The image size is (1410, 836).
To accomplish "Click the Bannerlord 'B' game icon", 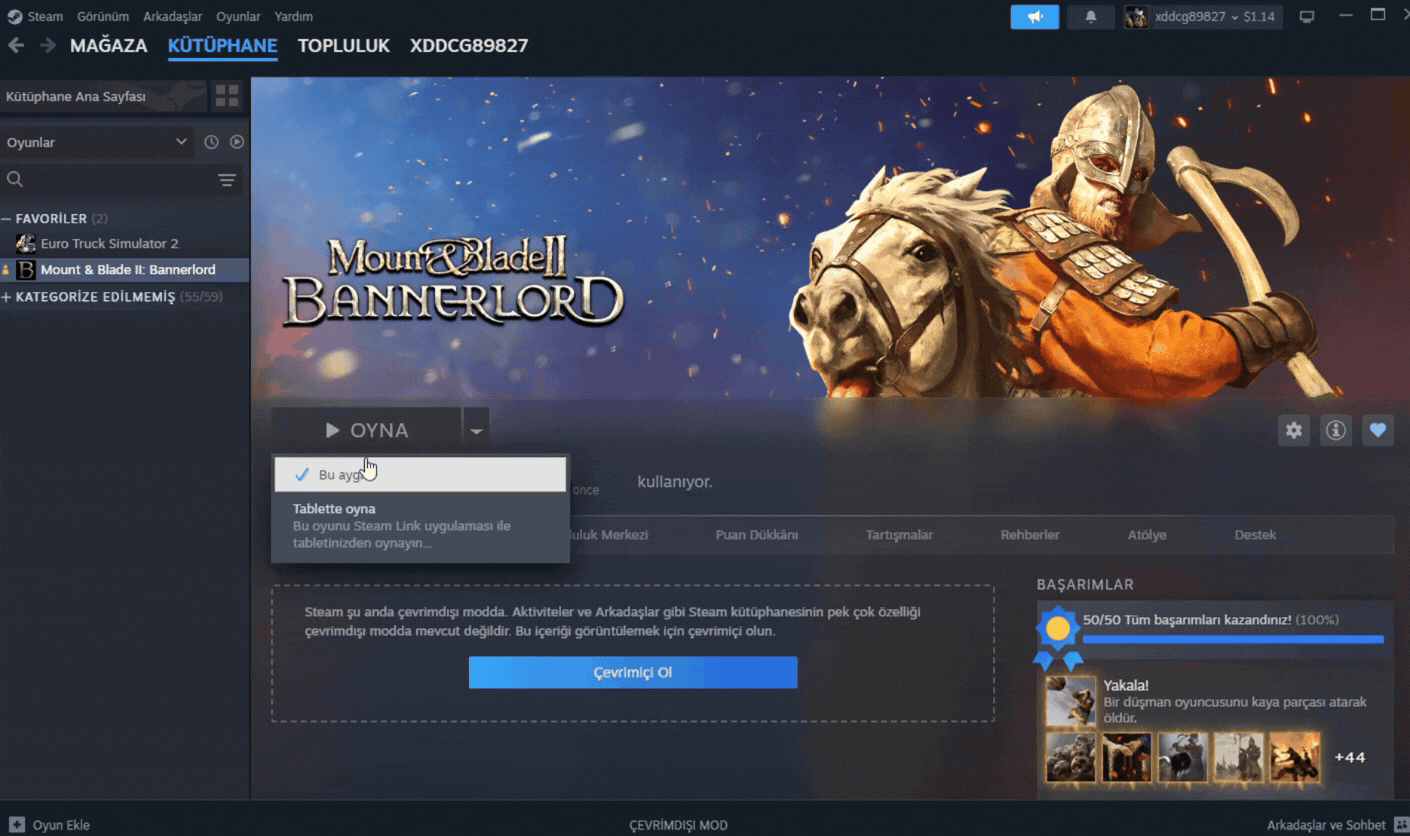I will click(x=26, y=269).
